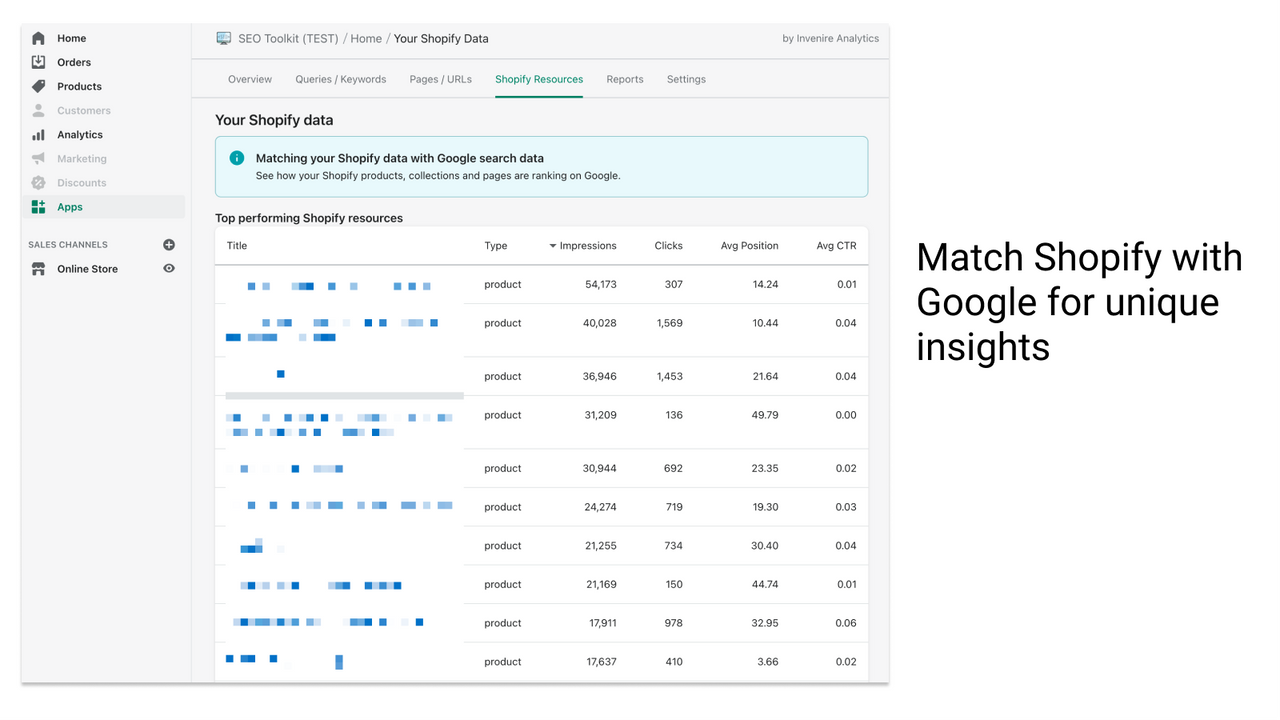This screenshot has width=1280, height=720.
Task: Click the 1,453 clicks value
Action: point(670,377)
